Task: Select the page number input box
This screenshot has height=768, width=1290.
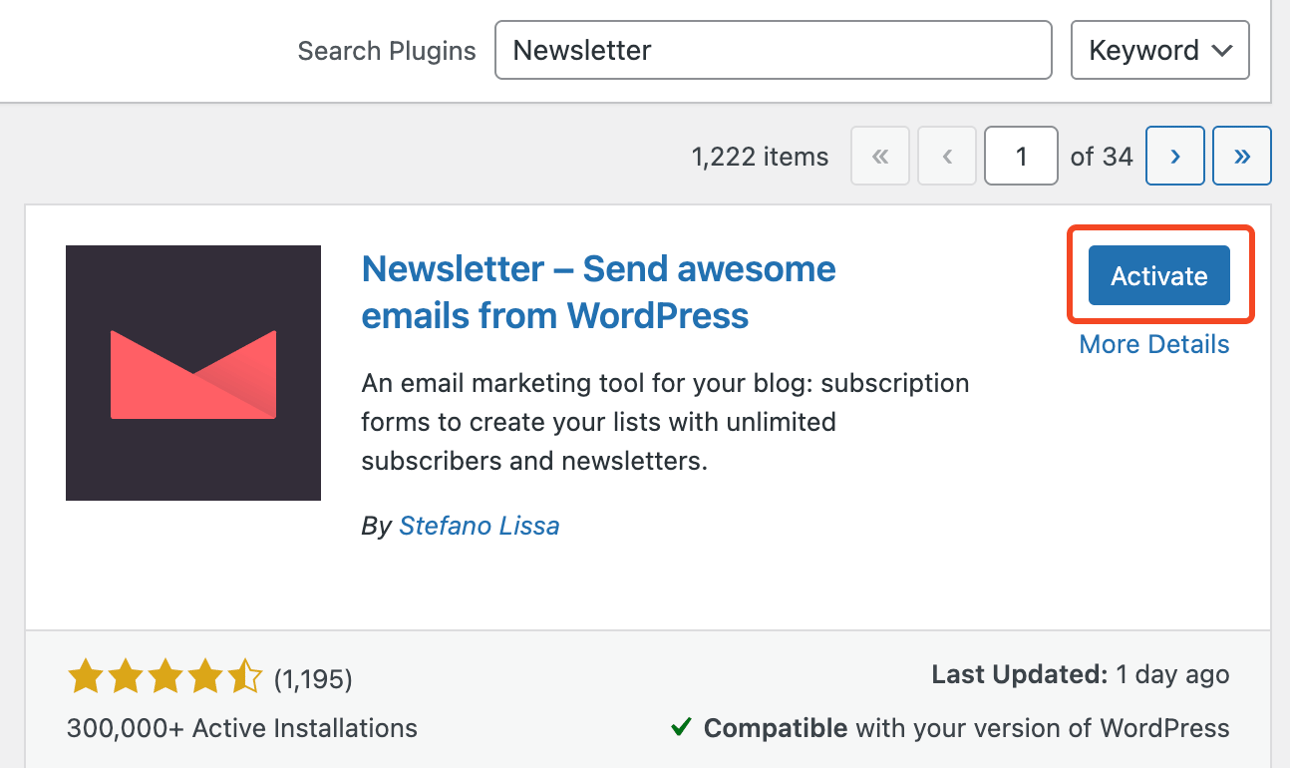Action: [x=1020, y=155]
